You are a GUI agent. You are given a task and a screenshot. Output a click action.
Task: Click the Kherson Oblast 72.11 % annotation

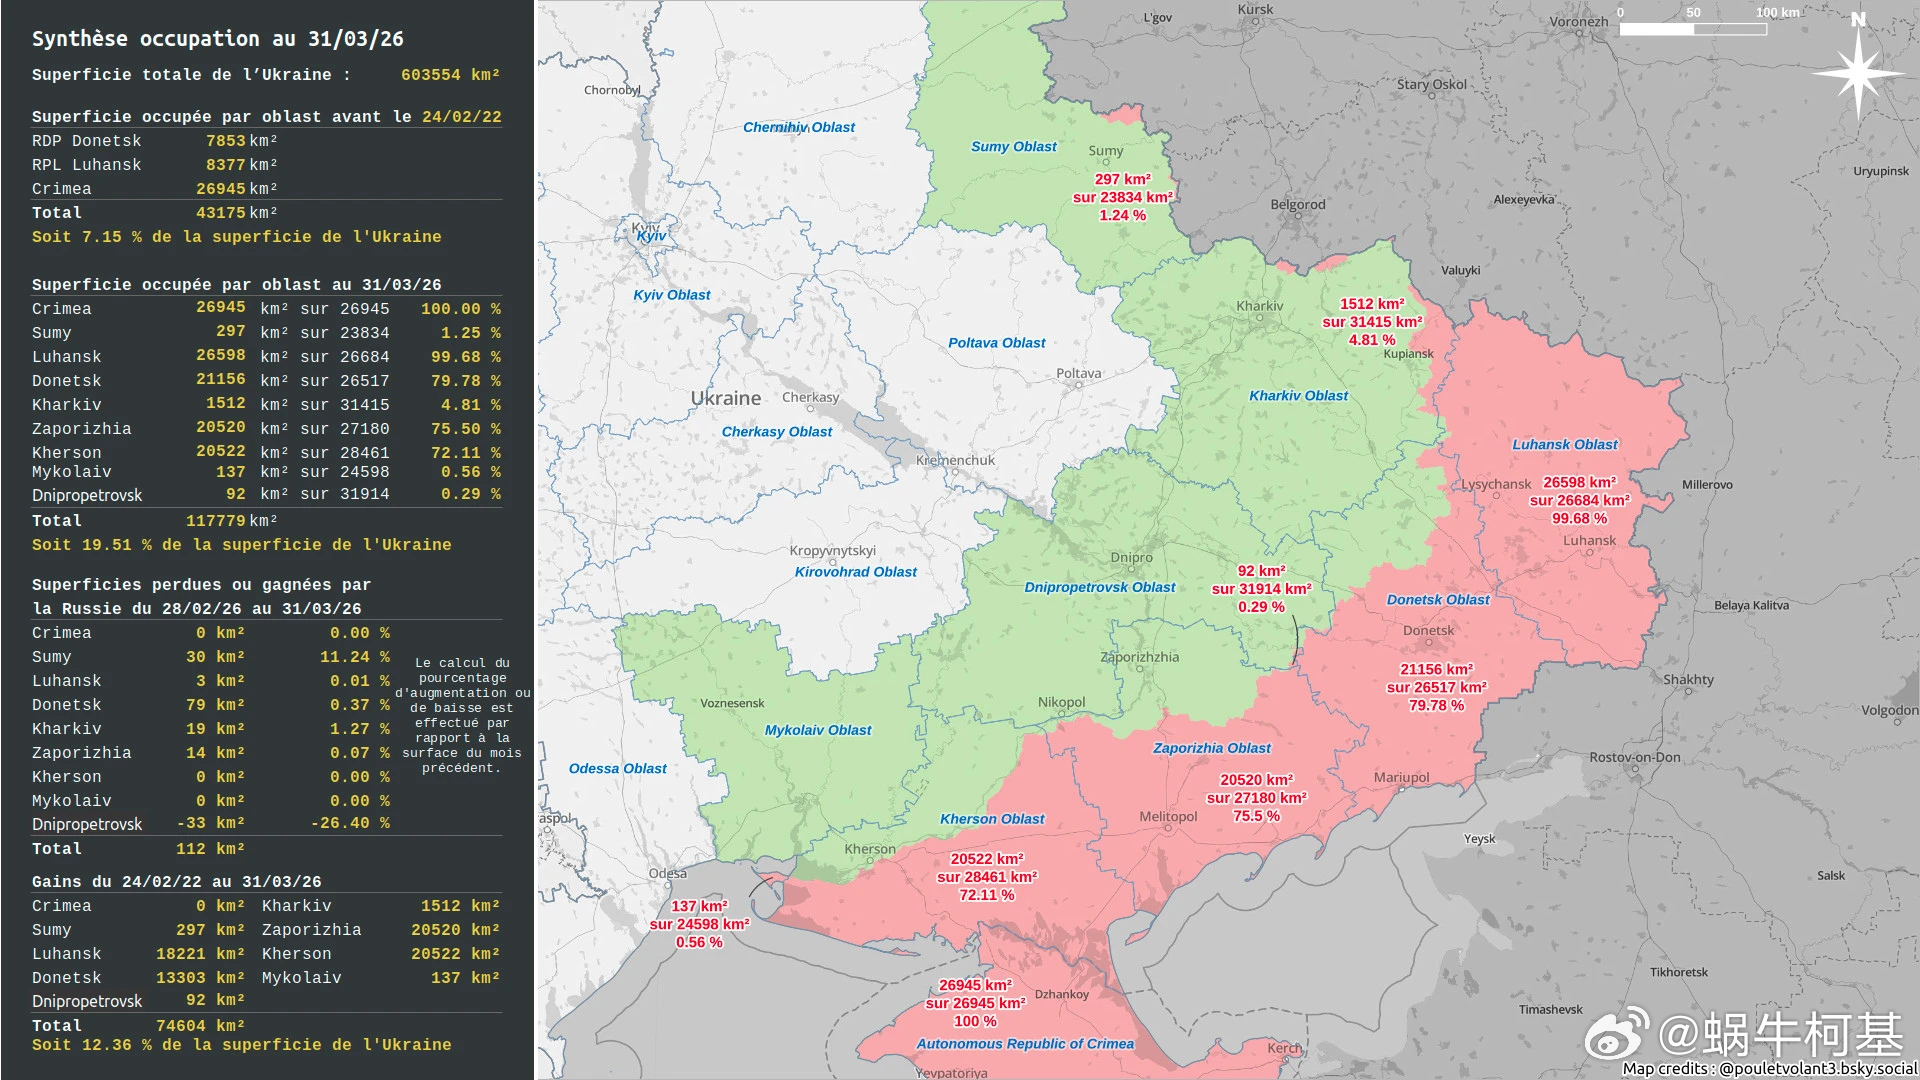click(x=986, y=877)
